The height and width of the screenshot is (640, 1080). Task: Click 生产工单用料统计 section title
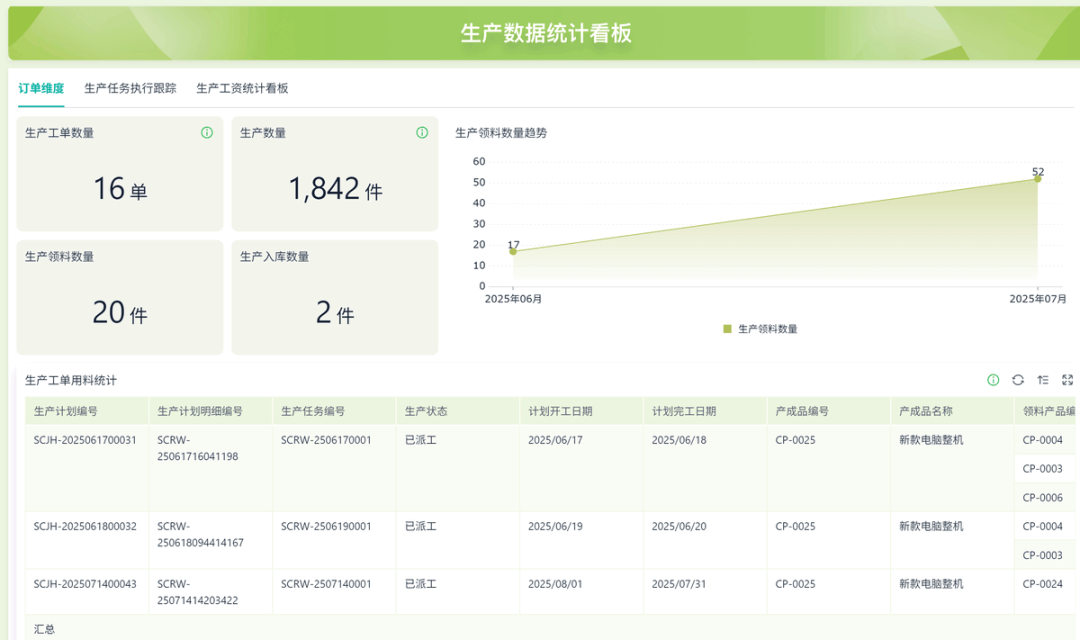(x=71, y=380)
